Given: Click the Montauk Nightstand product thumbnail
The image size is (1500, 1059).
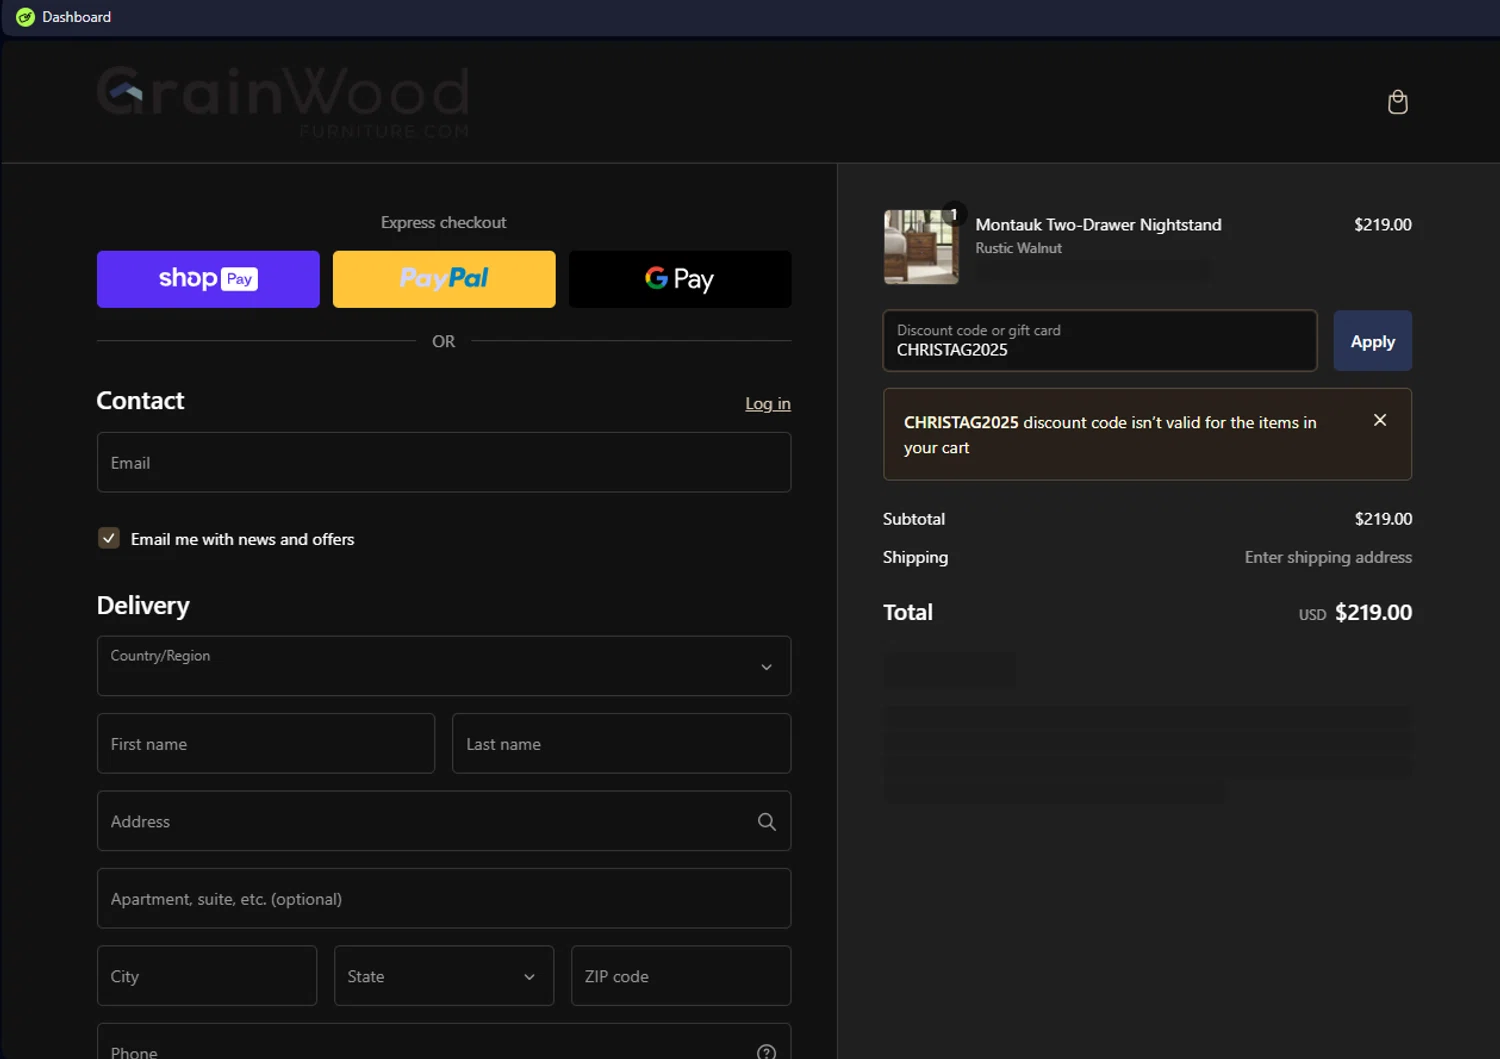Looking at the screenshot, I should tap(921, 247).
